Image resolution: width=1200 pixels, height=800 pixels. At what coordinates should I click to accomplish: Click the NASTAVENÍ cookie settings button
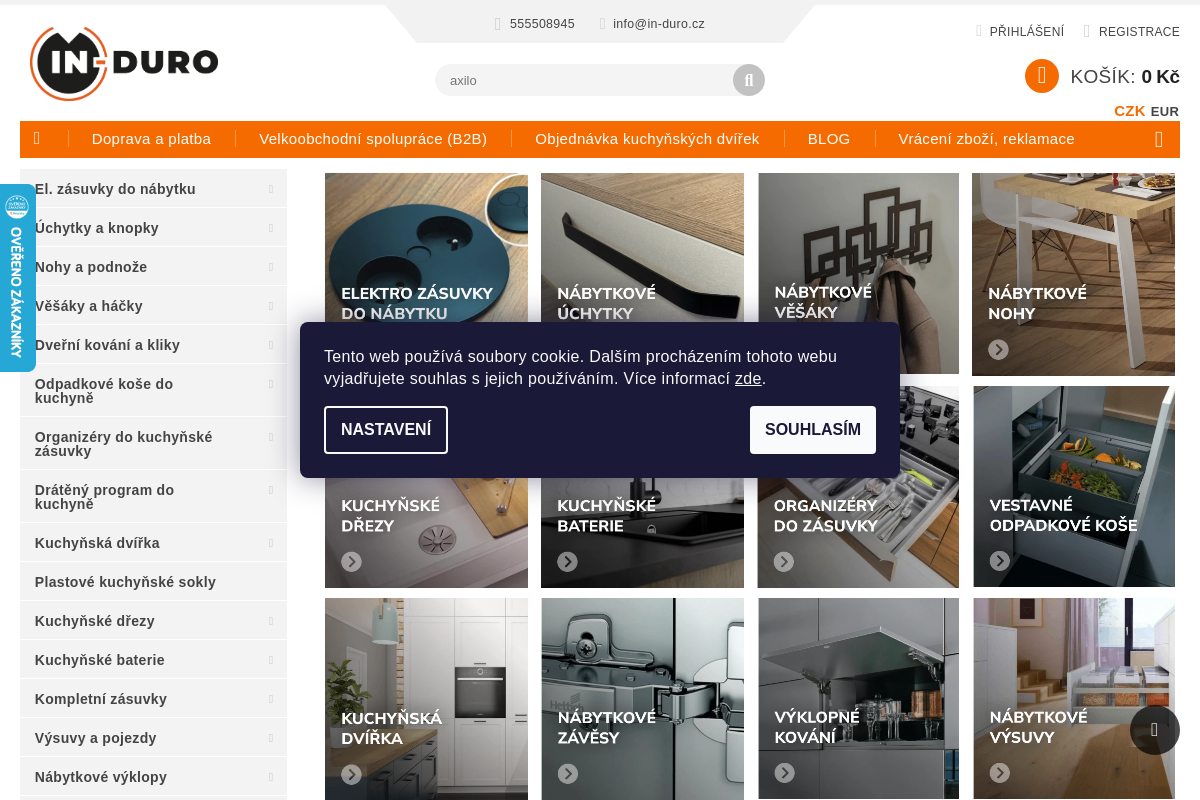(x=386, y=430)
